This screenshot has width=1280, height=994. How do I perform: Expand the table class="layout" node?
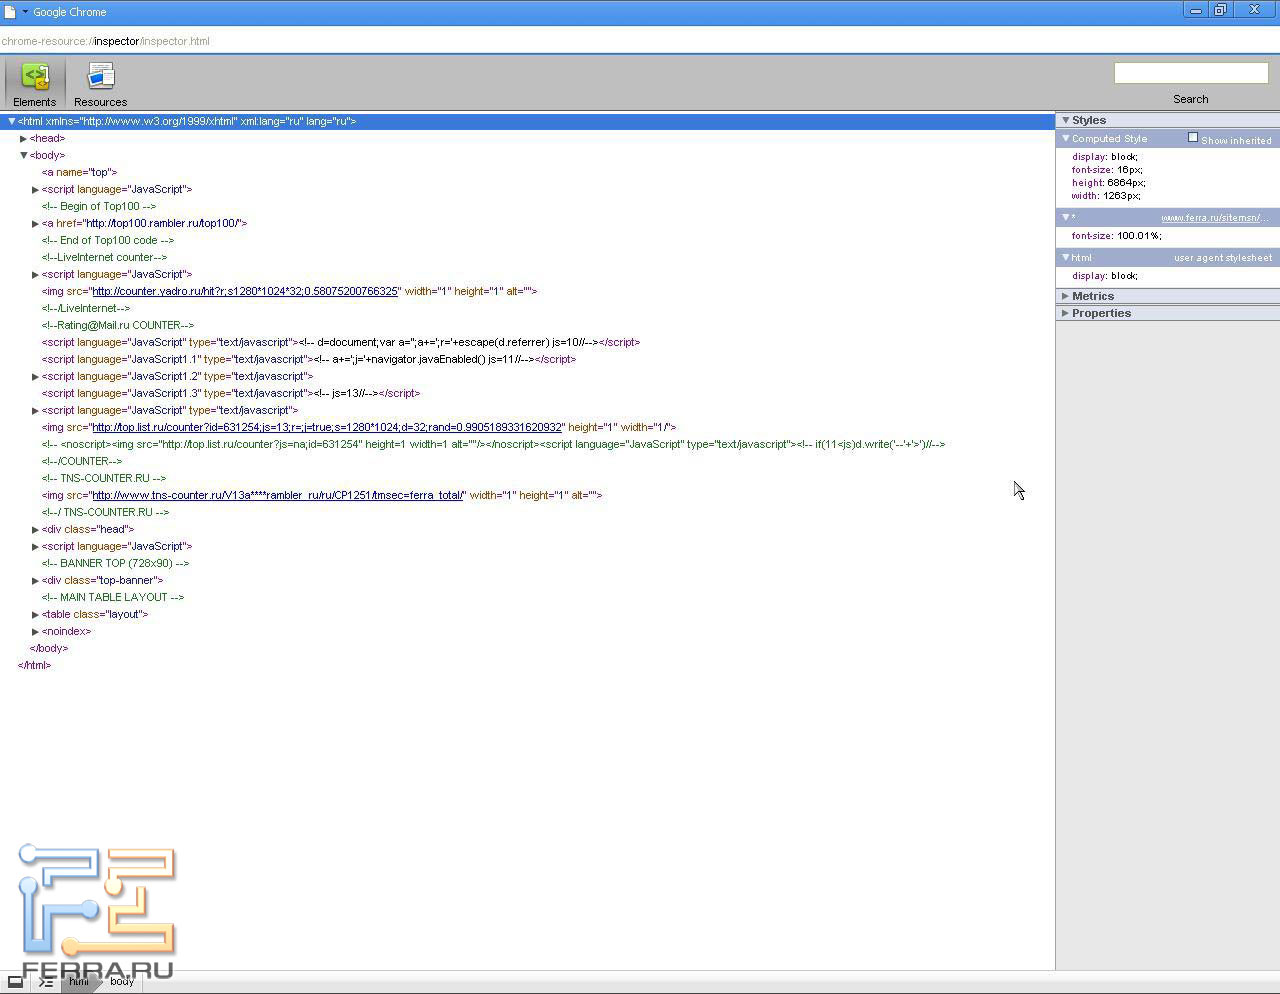(x=35, y=615)
